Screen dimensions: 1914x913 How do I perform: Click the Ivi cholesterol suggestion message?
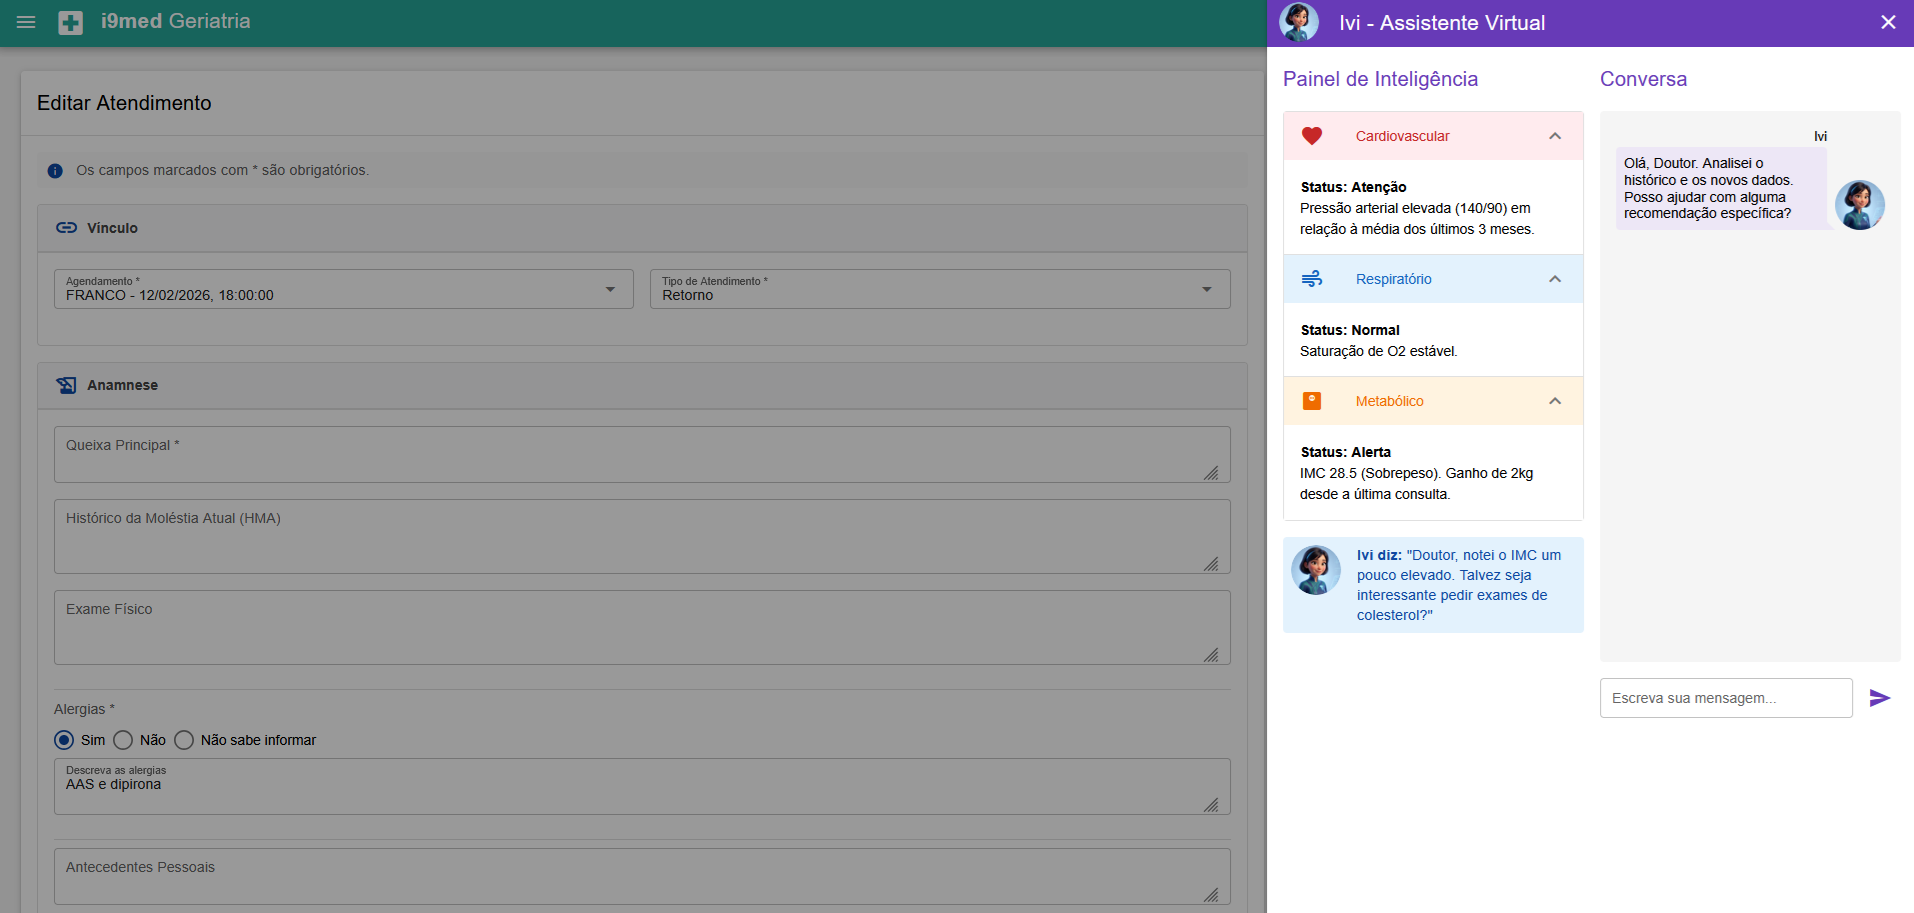[1459, 585]
